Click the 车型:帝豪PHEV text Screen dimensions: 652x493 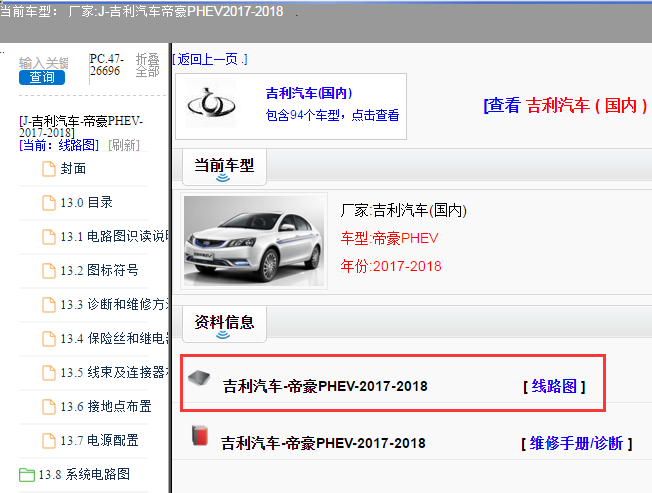(x=390, y=238)
